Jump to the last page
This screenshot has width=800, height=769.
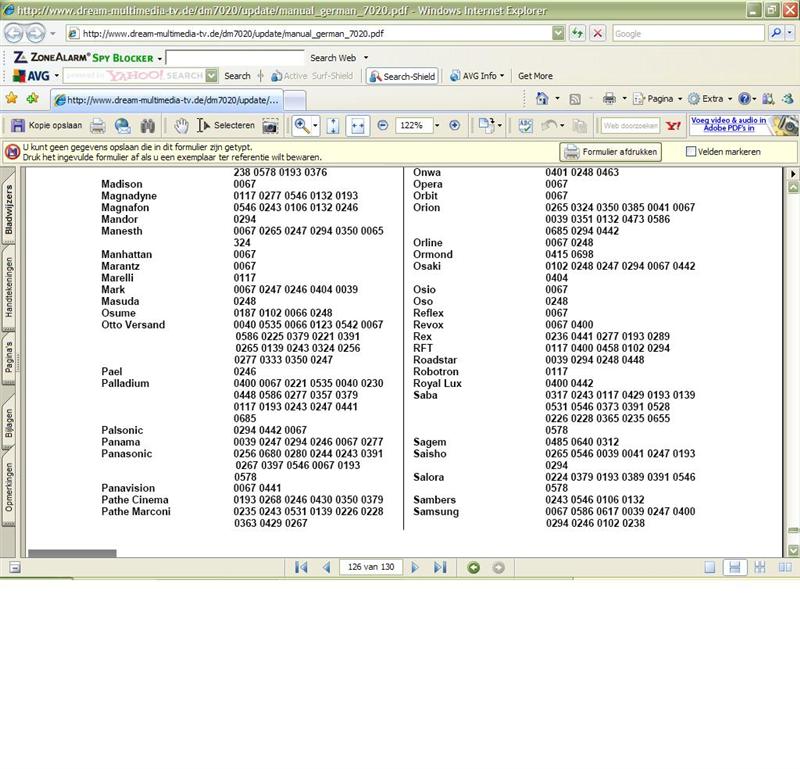pyautogui.click(x=440, y=567)
